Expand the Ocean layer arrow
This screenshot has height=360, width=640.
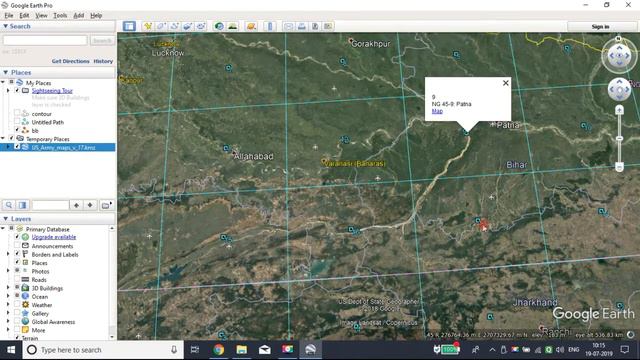point(8,296)
